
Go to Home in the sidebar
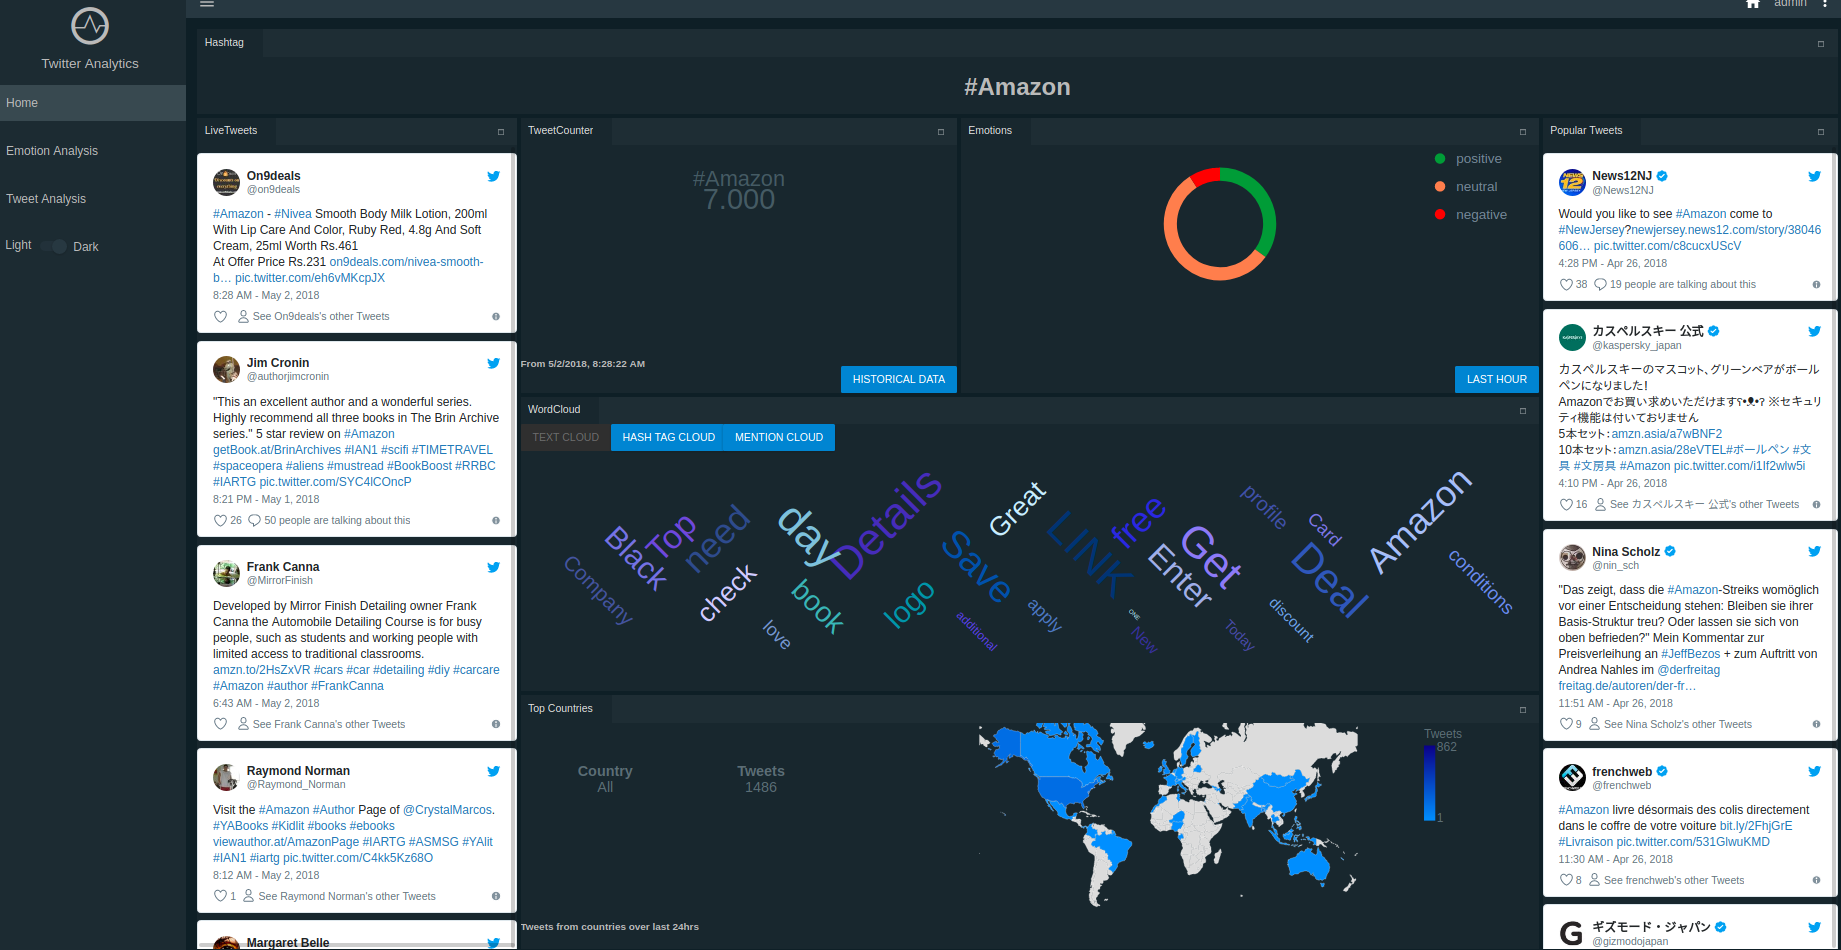[x=93, y=103]
